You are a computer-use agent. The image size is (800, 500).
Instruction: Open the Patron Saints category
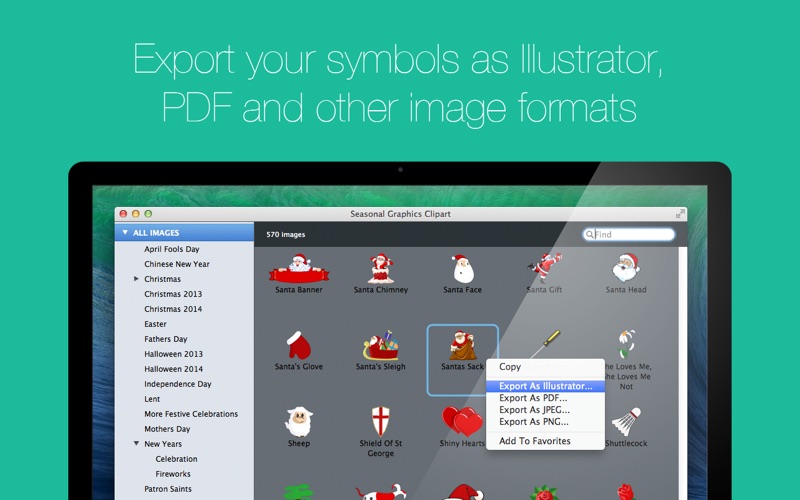point(168,489)
